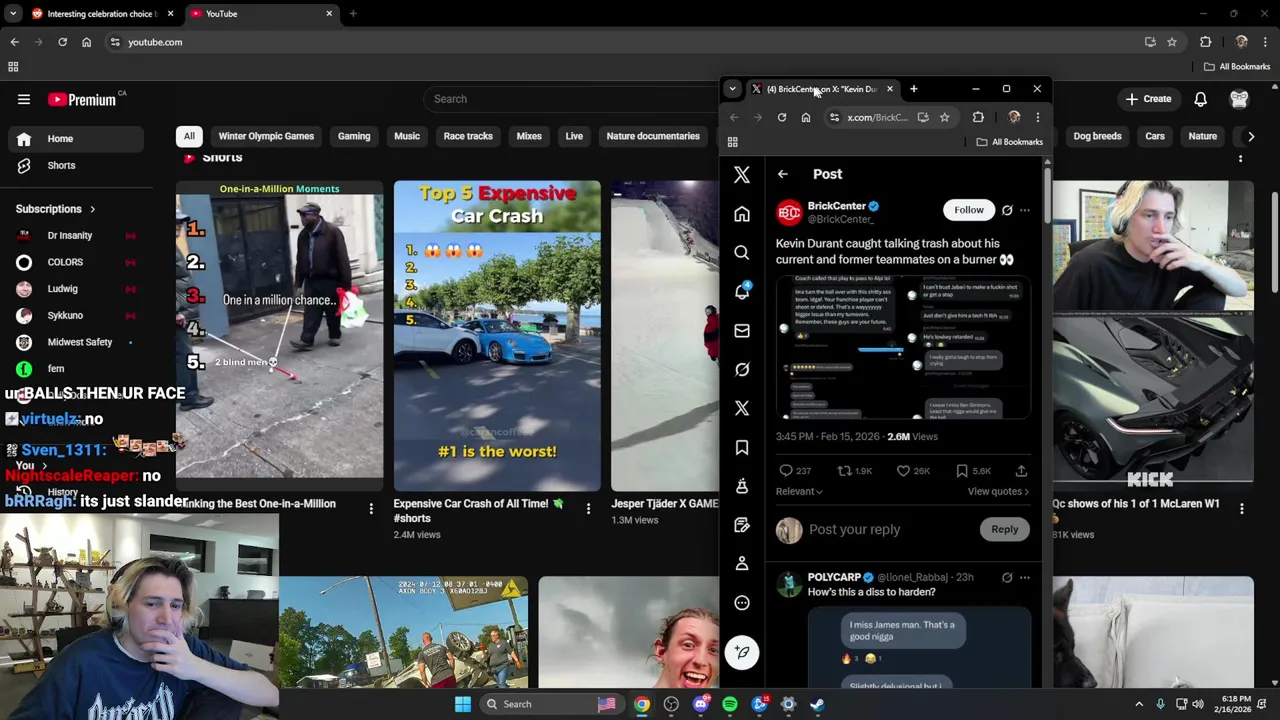Viewport: 1280px width, 720px height.
Task: Show more filter chips arrow
Action: click(1251, 136)
